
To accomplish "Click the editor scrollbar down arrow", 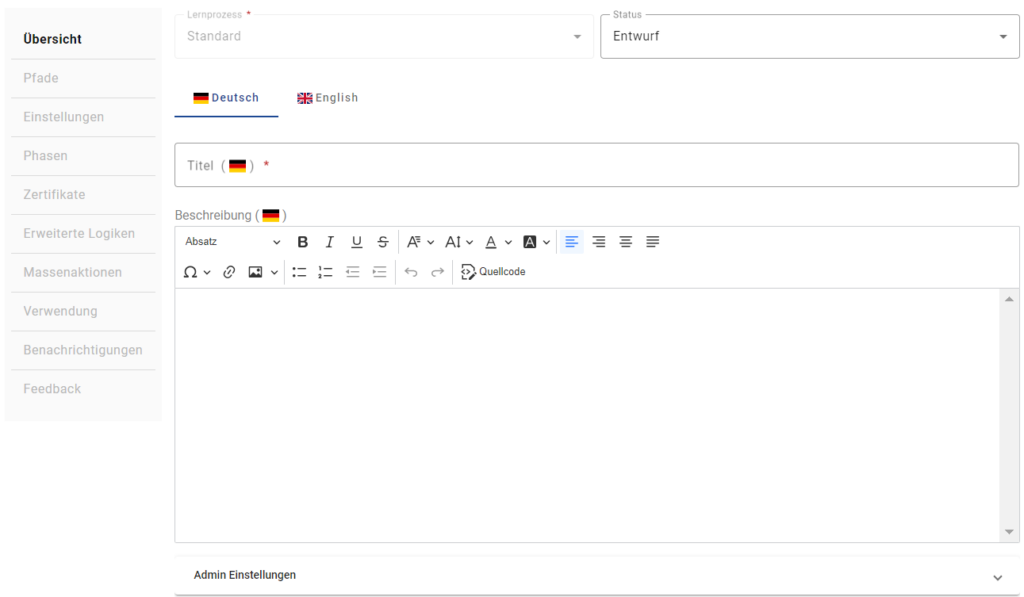I will pyautogui.click(x=1009, y=532).
